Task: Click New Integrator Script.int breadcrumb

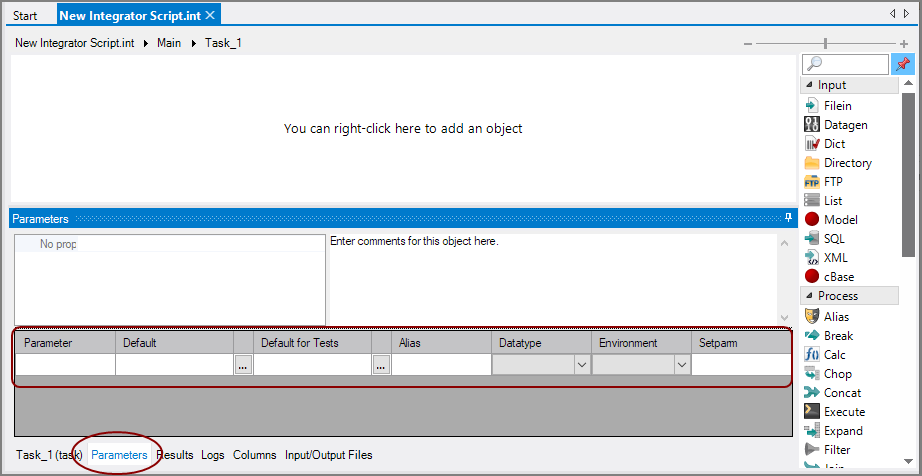Action: (75, 43)
